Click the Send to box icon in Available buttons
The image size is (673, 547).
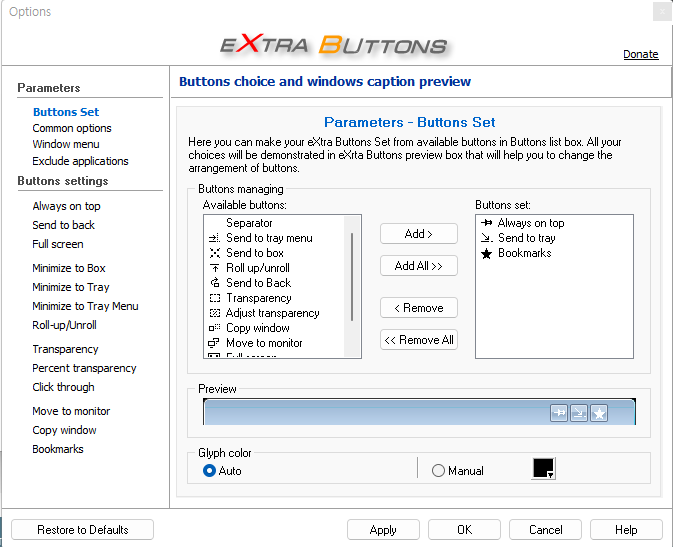pyautogui.click(x=215, y=253)
